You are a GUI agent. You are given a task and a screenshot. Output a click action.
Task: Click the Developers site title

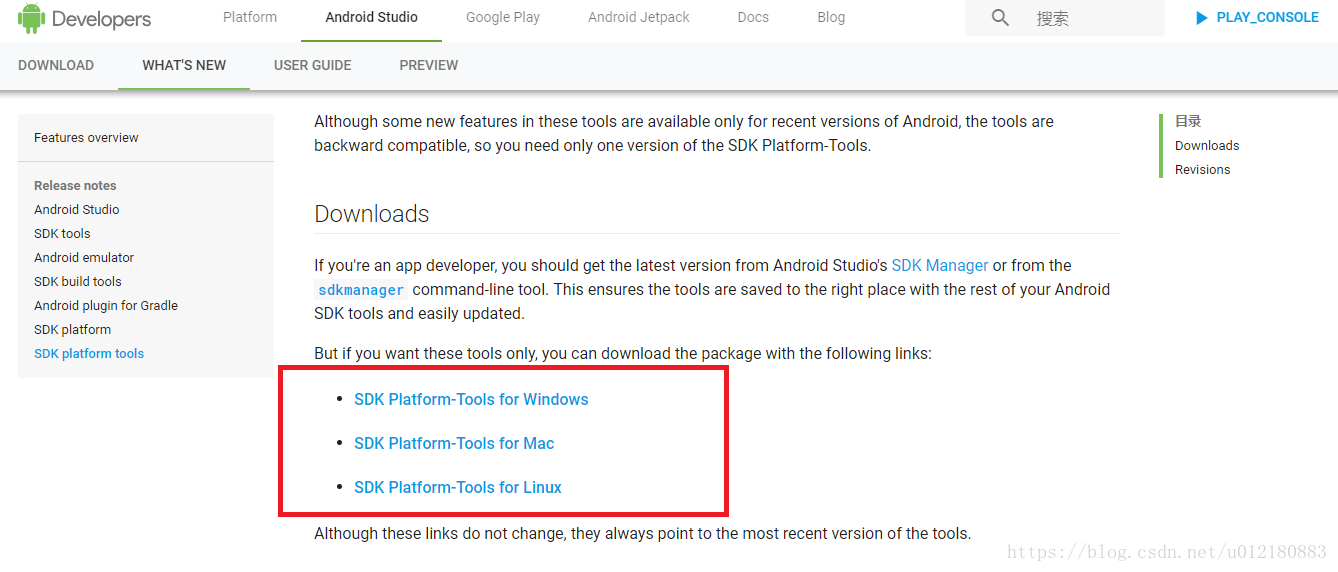101,18
